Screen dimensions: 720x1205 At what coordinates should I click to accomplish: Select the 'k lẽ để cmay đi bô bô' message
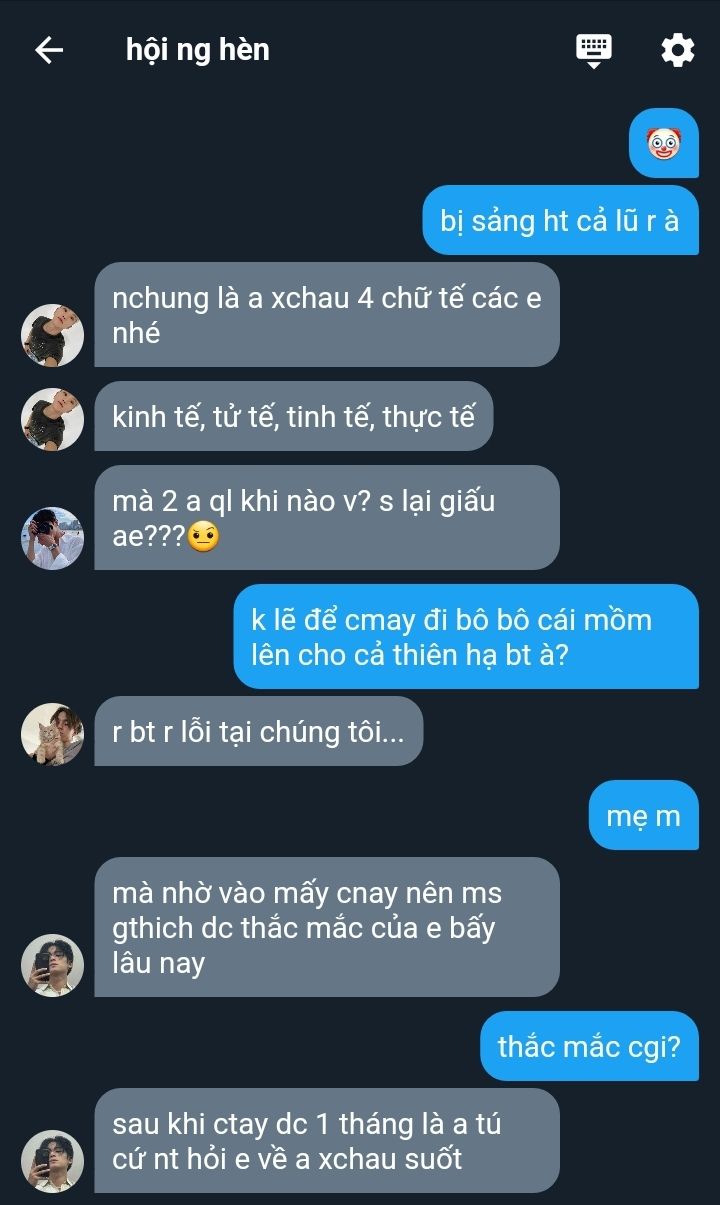(x=466, y=637)
